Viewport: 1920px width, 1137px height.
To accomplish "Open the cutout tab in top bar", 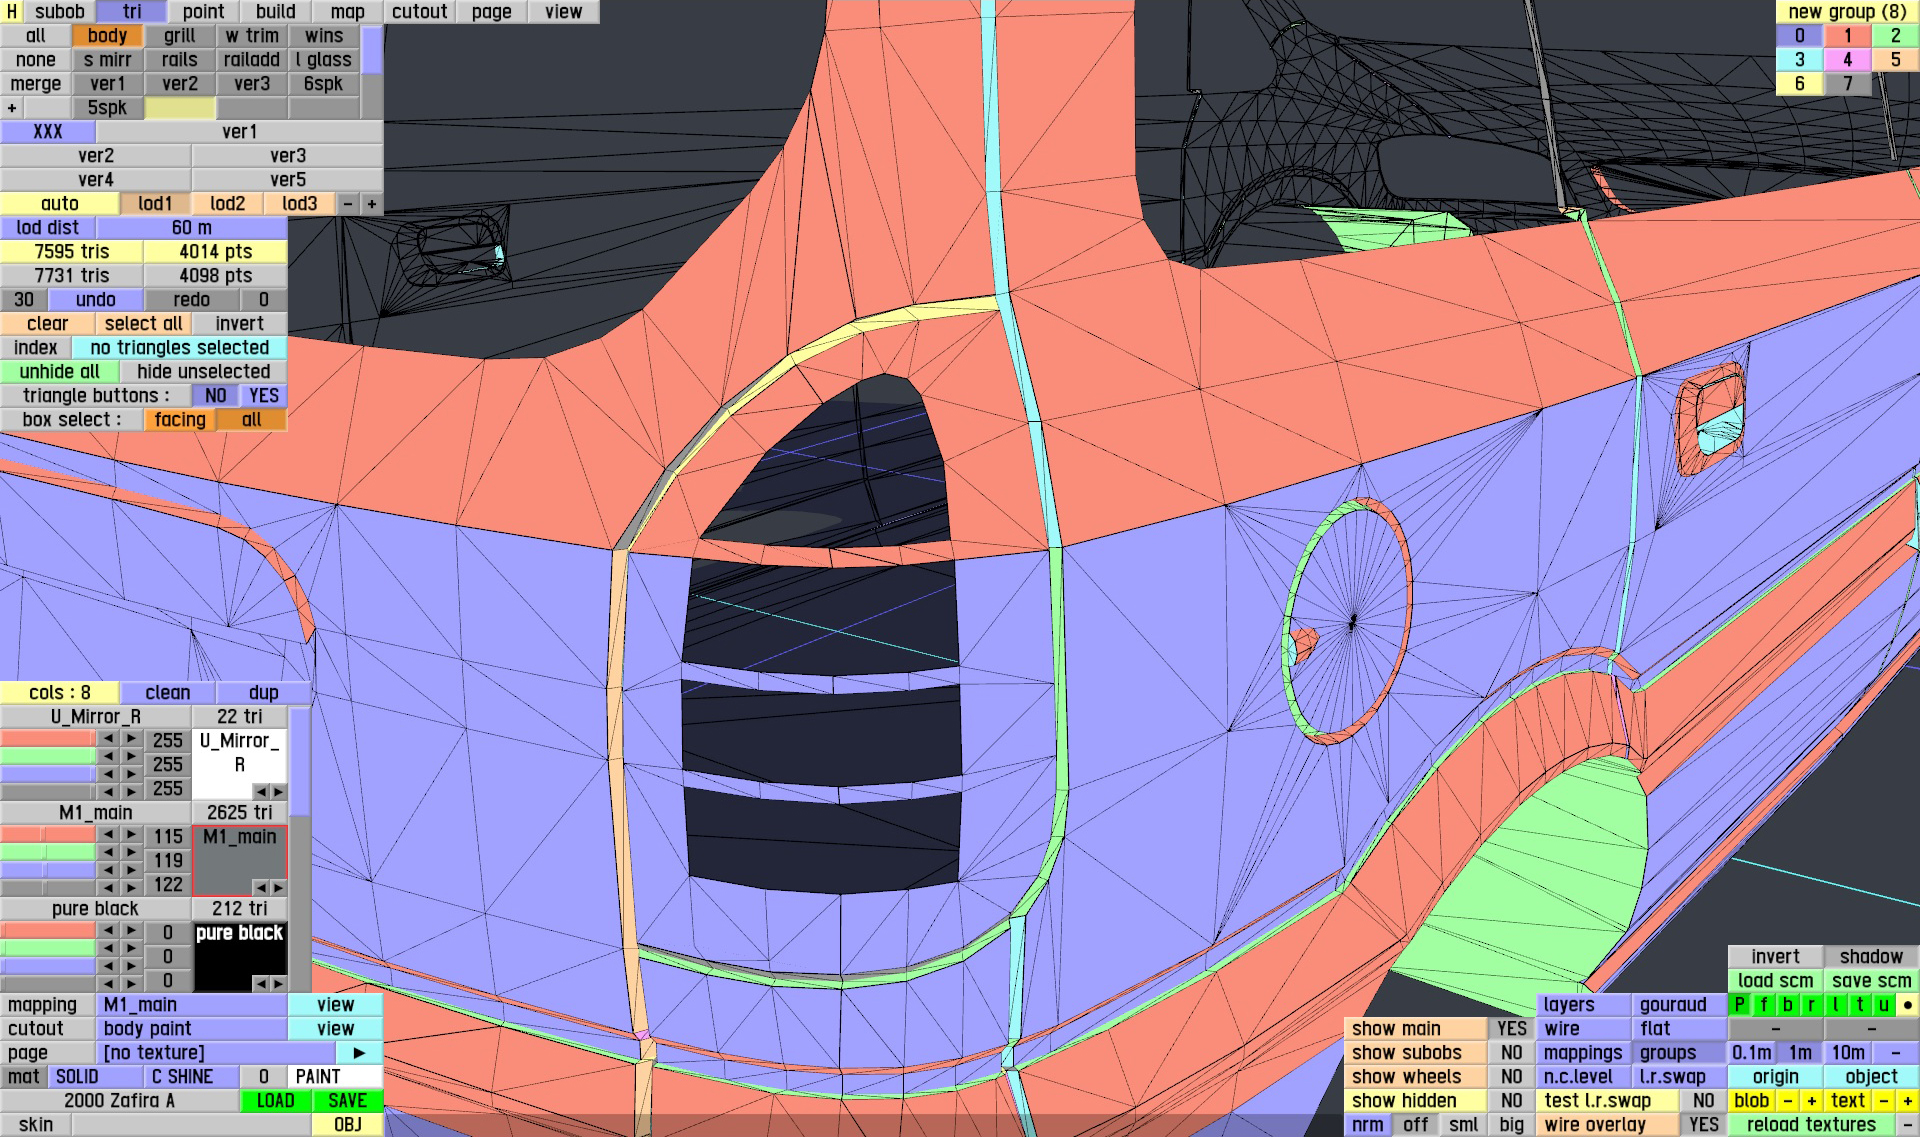I will 419,12.
